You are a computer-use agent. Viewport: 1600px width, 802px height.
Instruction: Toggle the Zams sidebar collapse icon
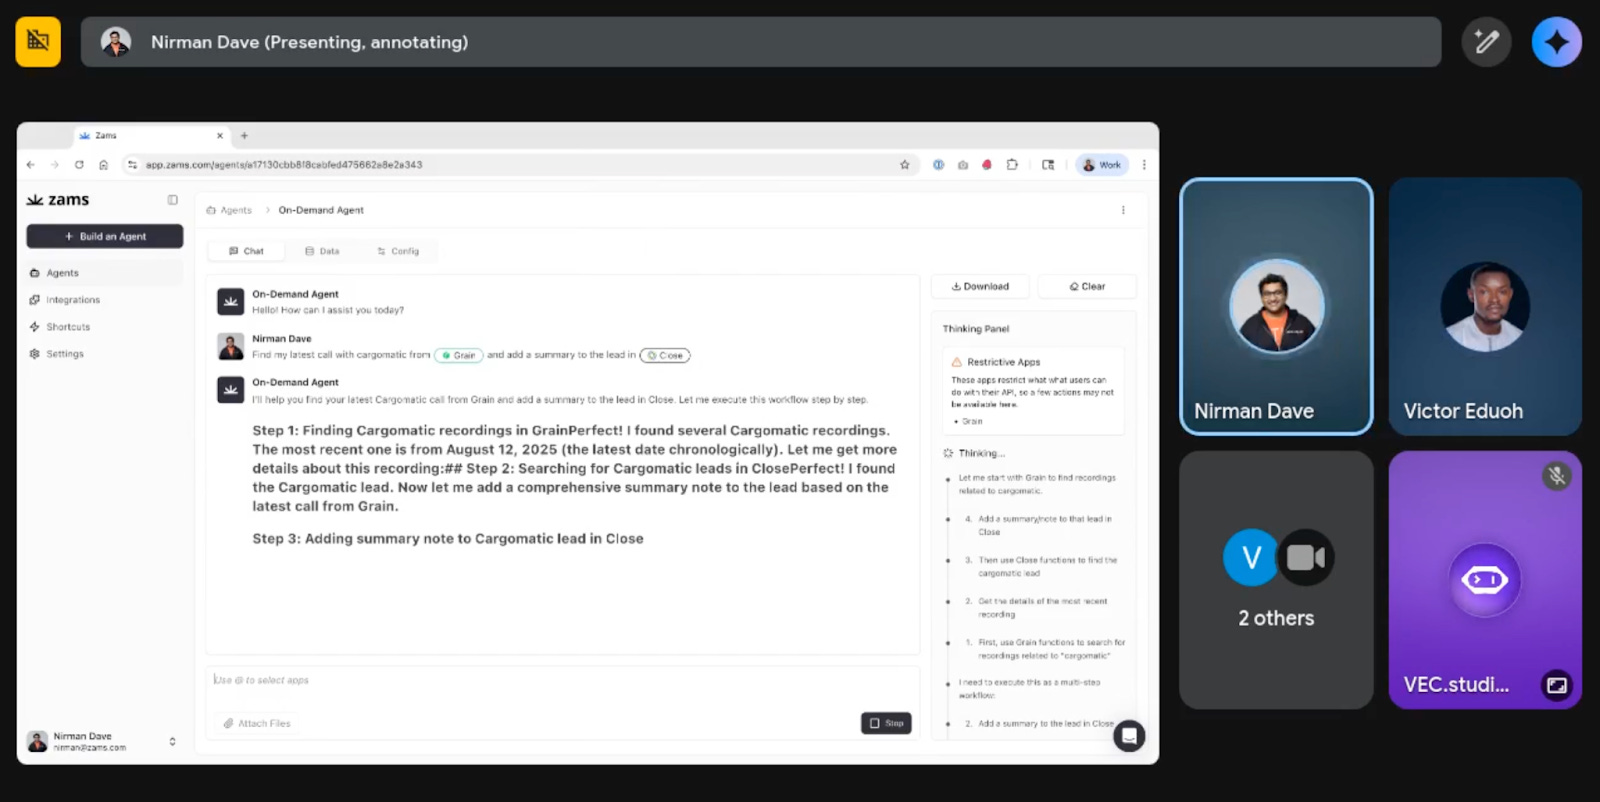(173, 200)
